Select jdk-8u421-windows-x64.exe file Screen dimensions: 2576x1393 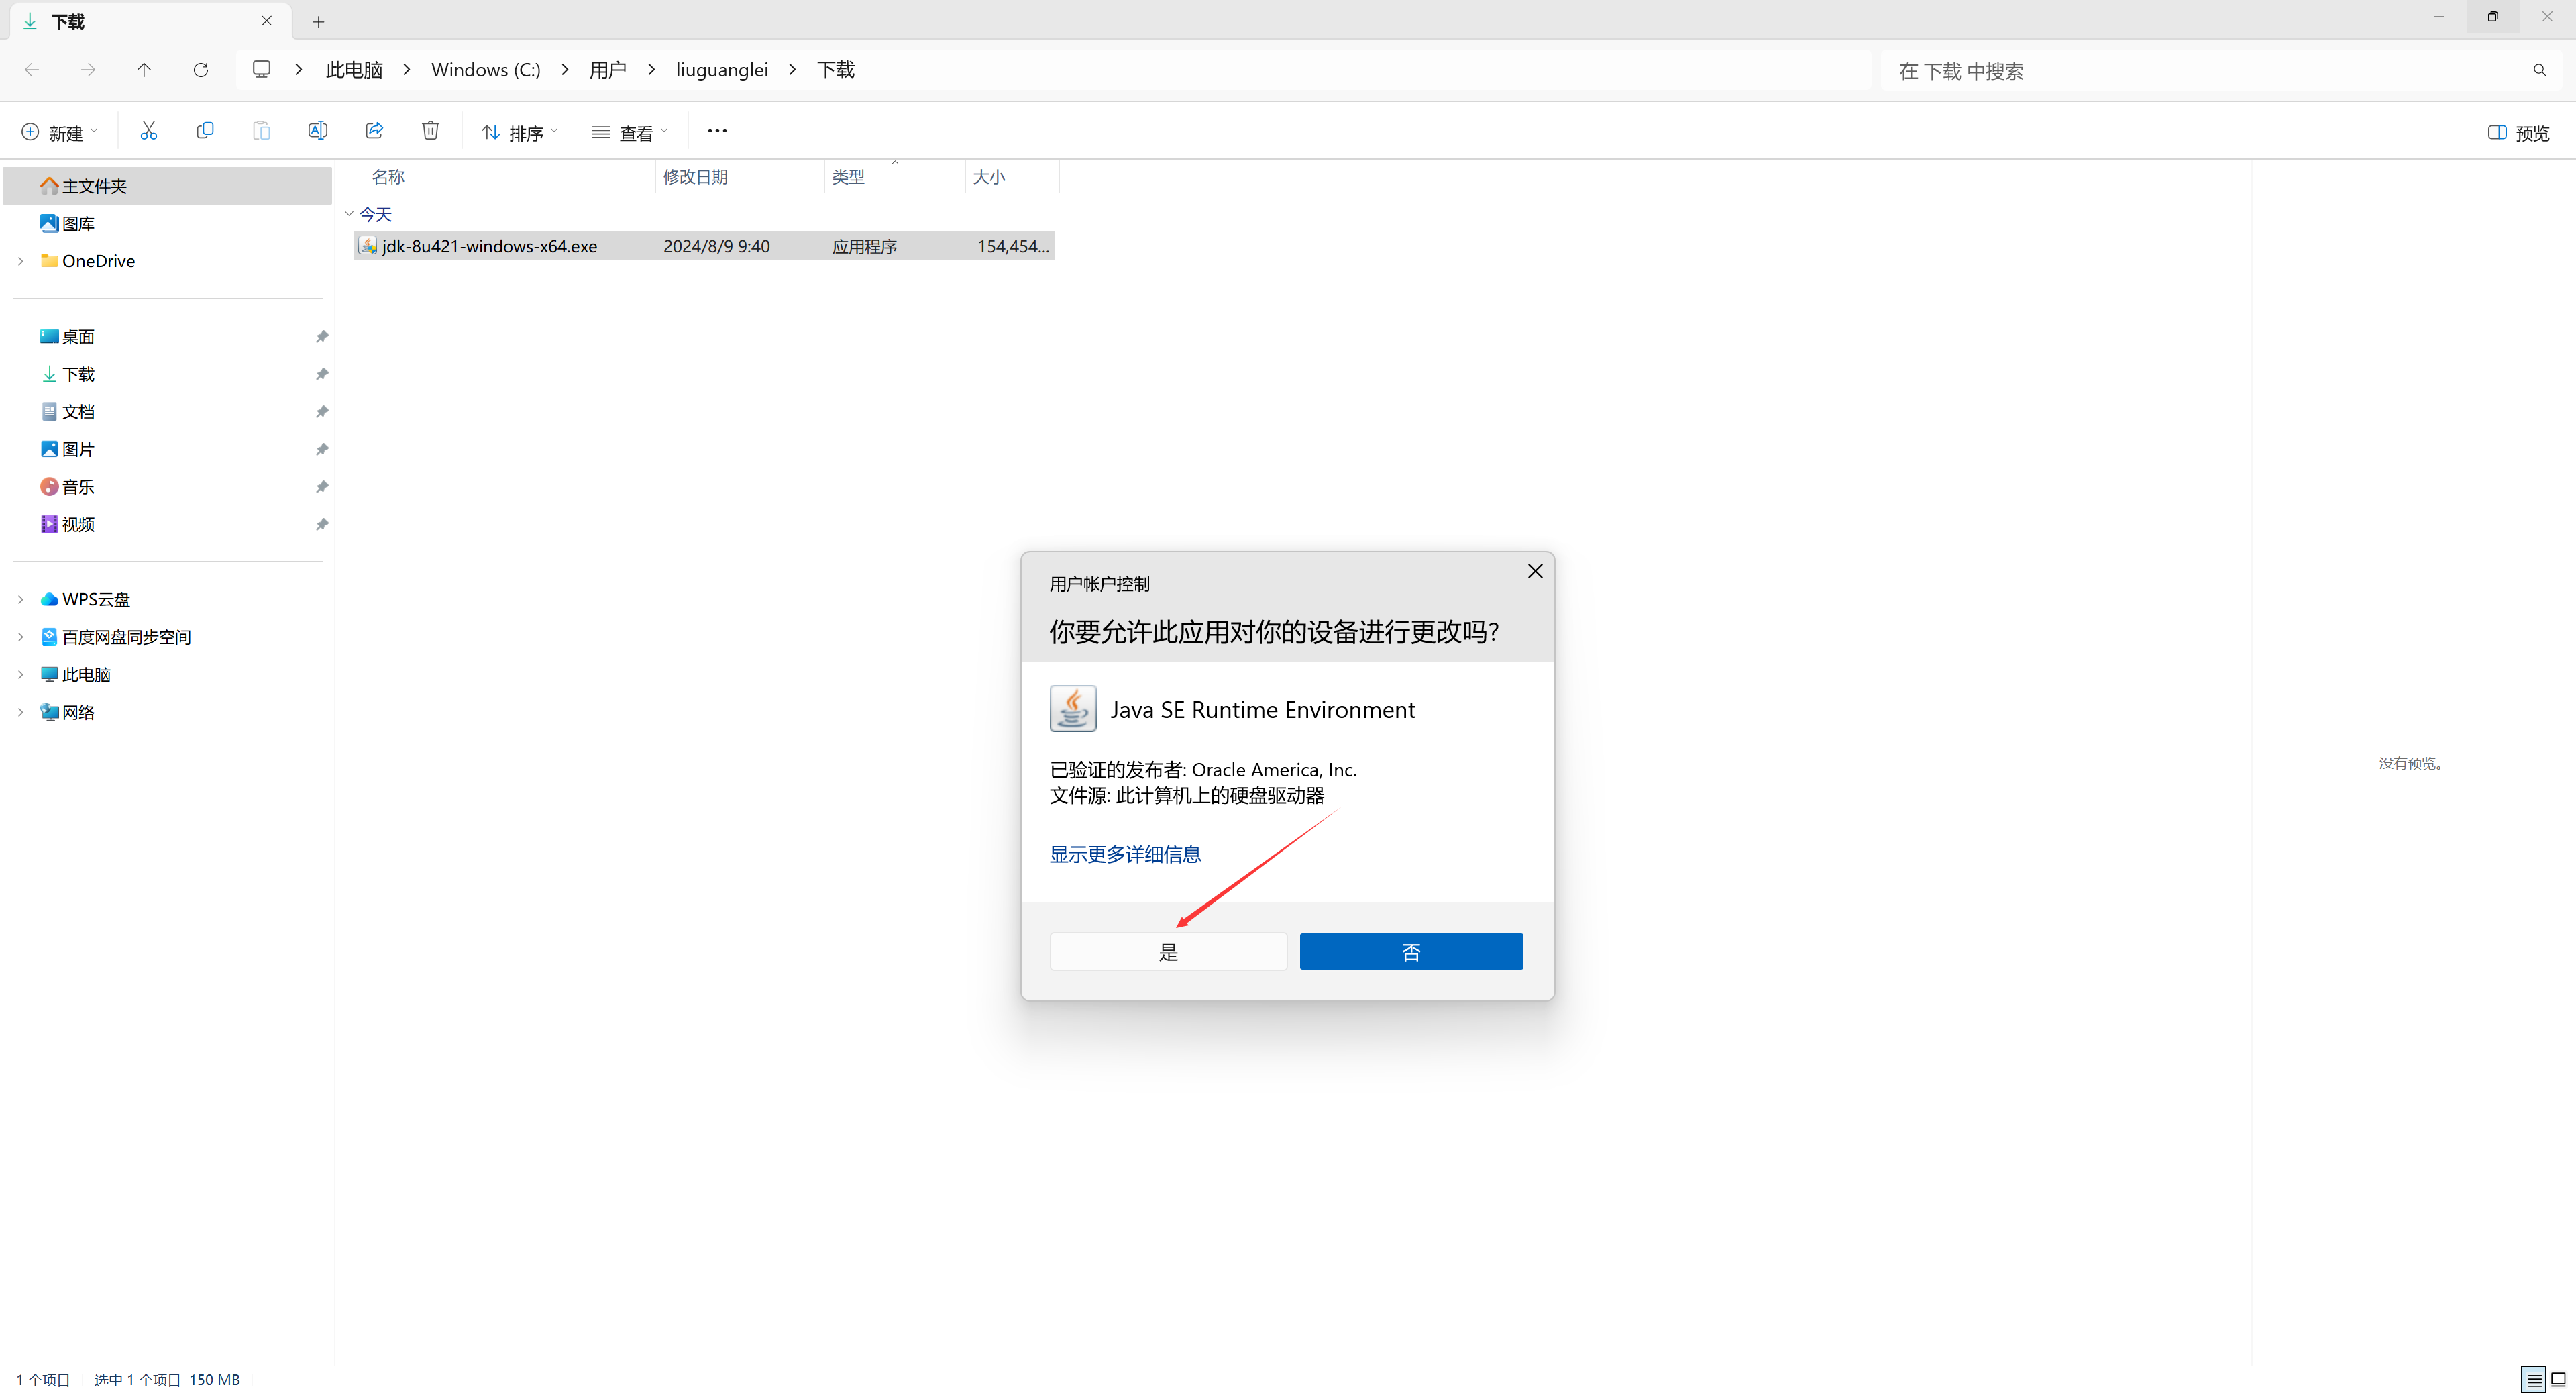[x=489, y=246]
